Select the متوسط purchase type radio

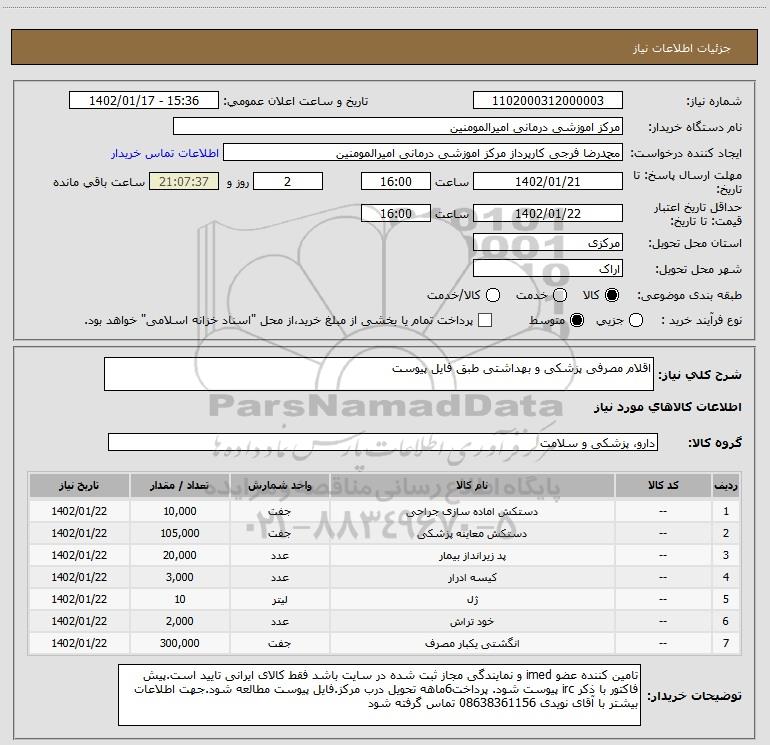(x=577, y=320)
